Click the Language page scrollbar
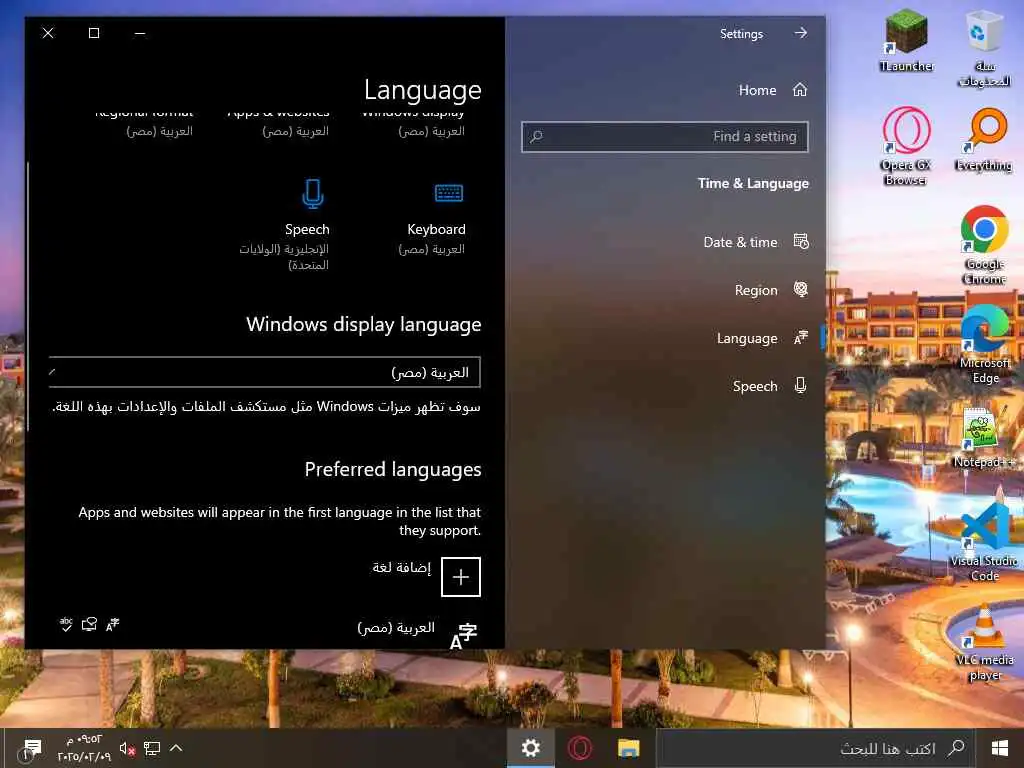This screenshot has height=768, width=1024. tap(28, 296)
